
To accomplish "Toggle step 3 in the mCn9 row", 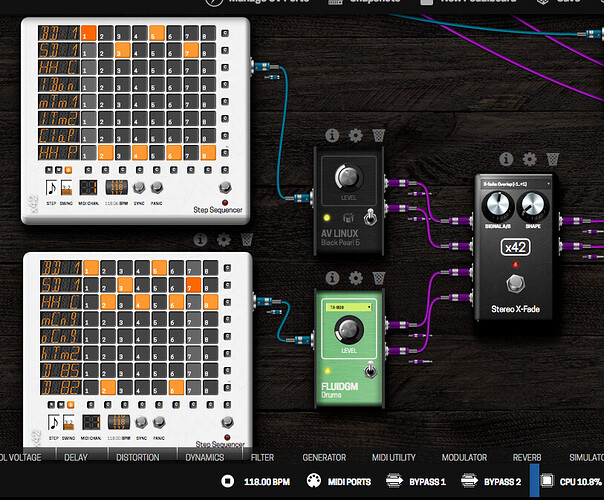I will [125, 319].
